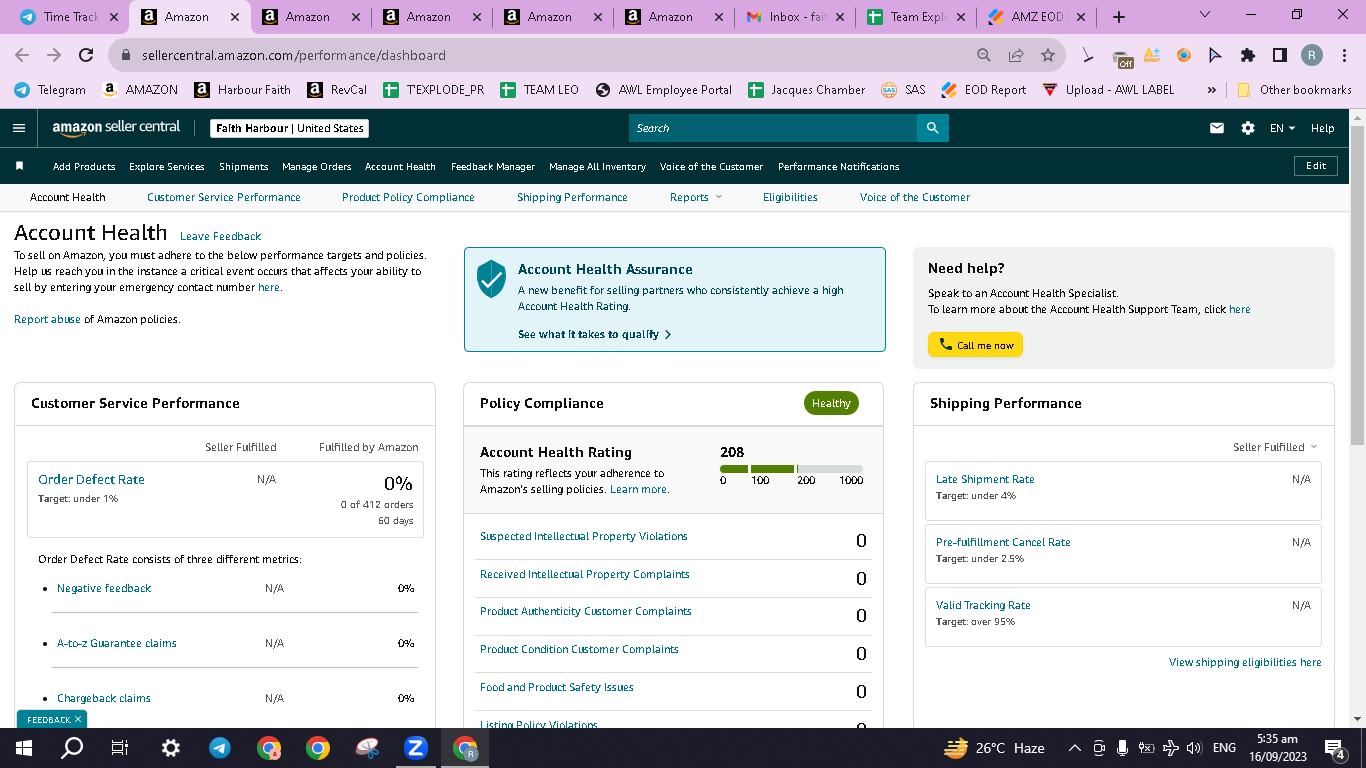Viewport: 1366px width, 768px height.
Task: Expand the Reports dropdown tab
Action: click(x=695, y=197)
